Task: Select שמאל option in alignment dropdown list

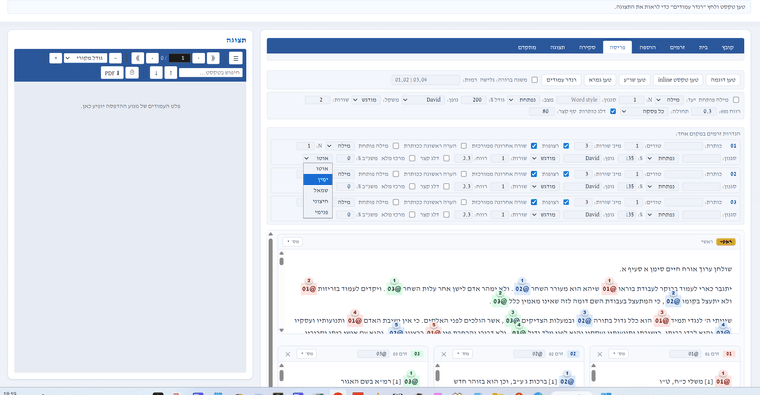Action: (x=318, y=190)
